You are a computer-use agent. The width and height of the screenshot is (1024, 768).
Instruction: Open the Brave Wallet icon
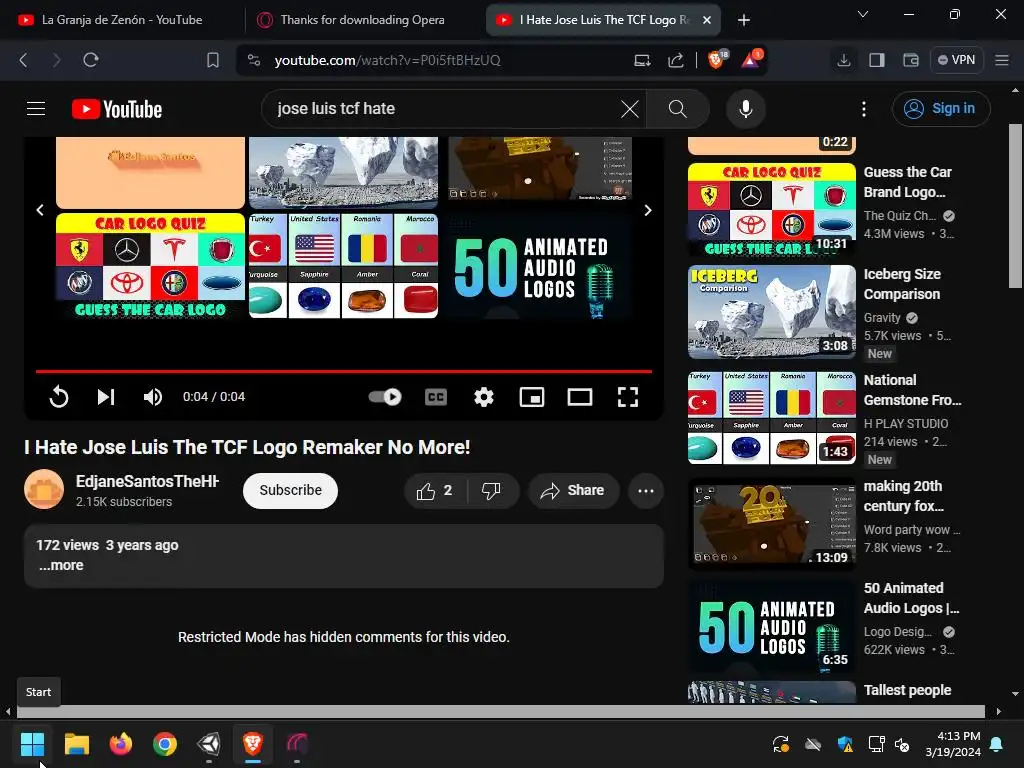[910, 60]
